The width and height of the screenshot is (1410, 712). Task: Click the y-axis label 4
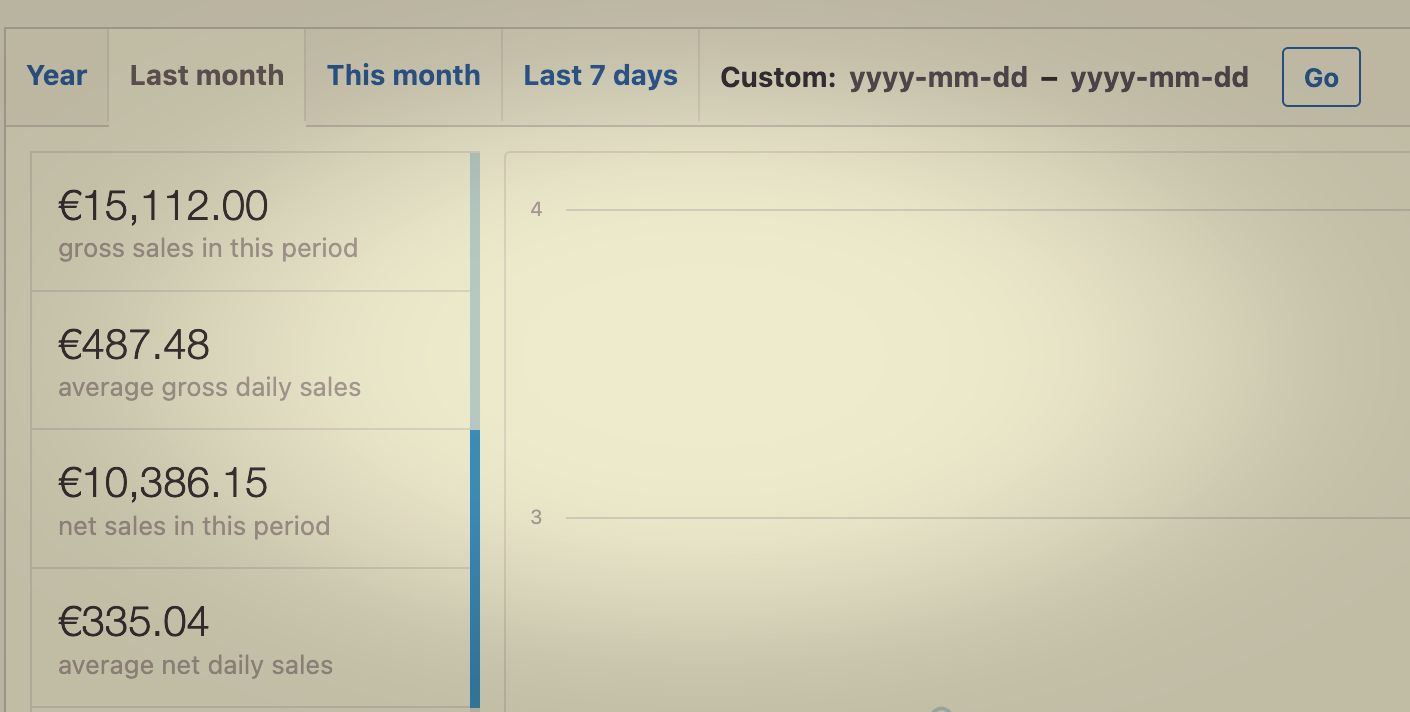[536, 209]
